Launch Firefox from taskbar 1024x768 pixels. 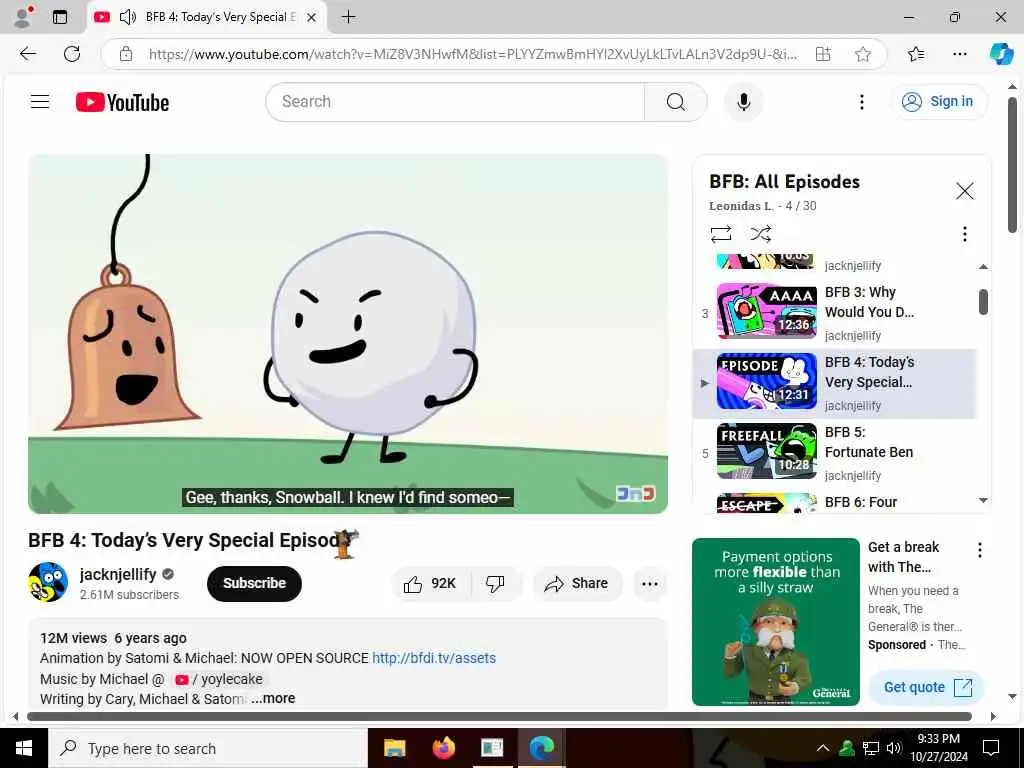coord(443,748)
